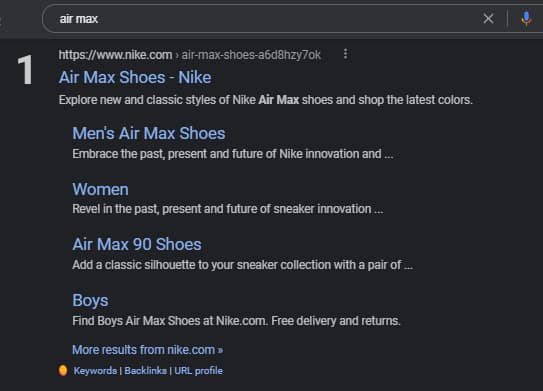Open the Boys sitelink
The image size is (543, 391).
(90, 301)
